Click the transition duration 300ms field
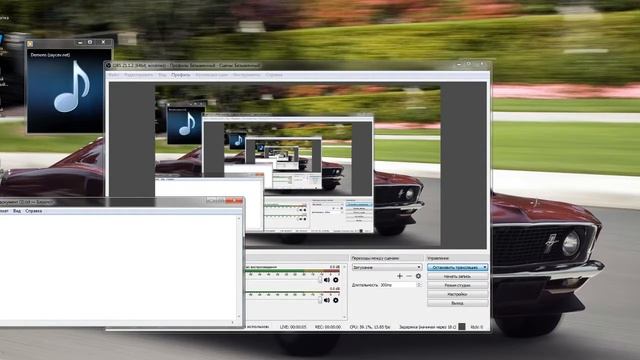 (x=399, y=285)
